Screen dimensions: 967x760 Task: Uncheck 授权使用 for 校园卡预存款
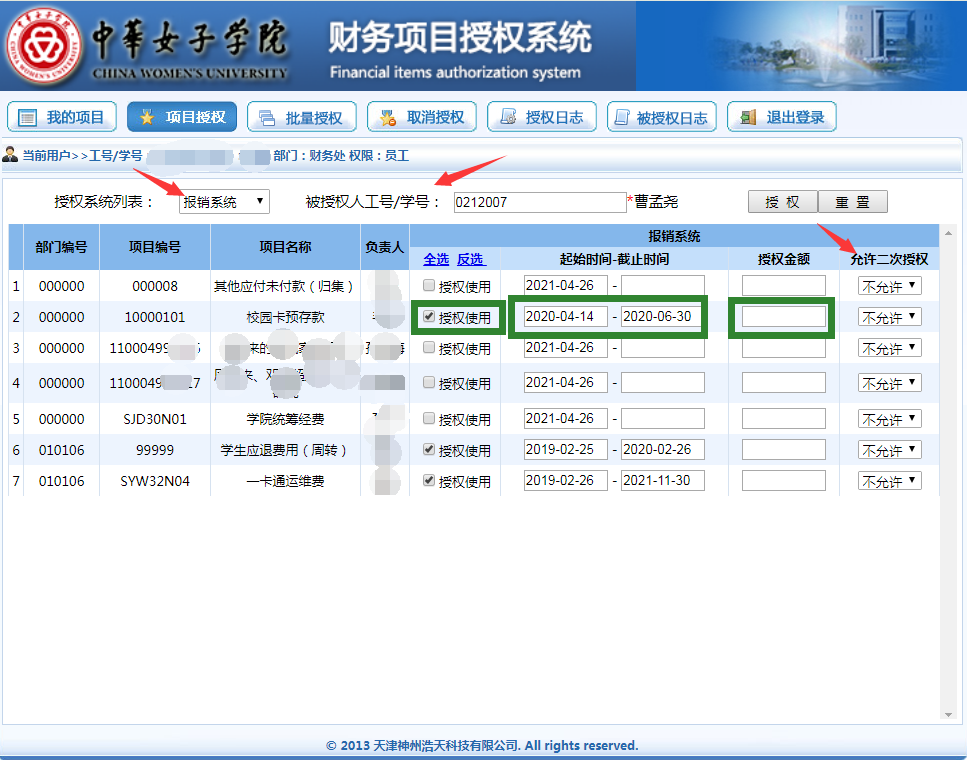(x=426, y=316)
